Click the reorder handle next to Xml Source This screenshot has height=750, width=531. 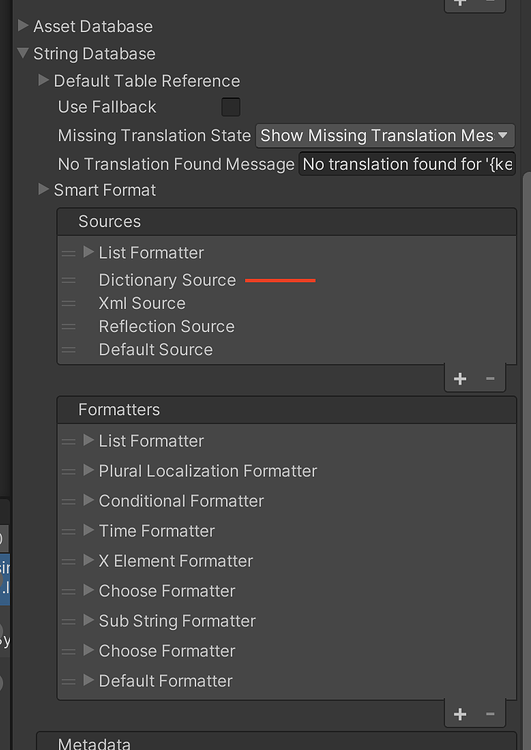(x=68, y=303)
